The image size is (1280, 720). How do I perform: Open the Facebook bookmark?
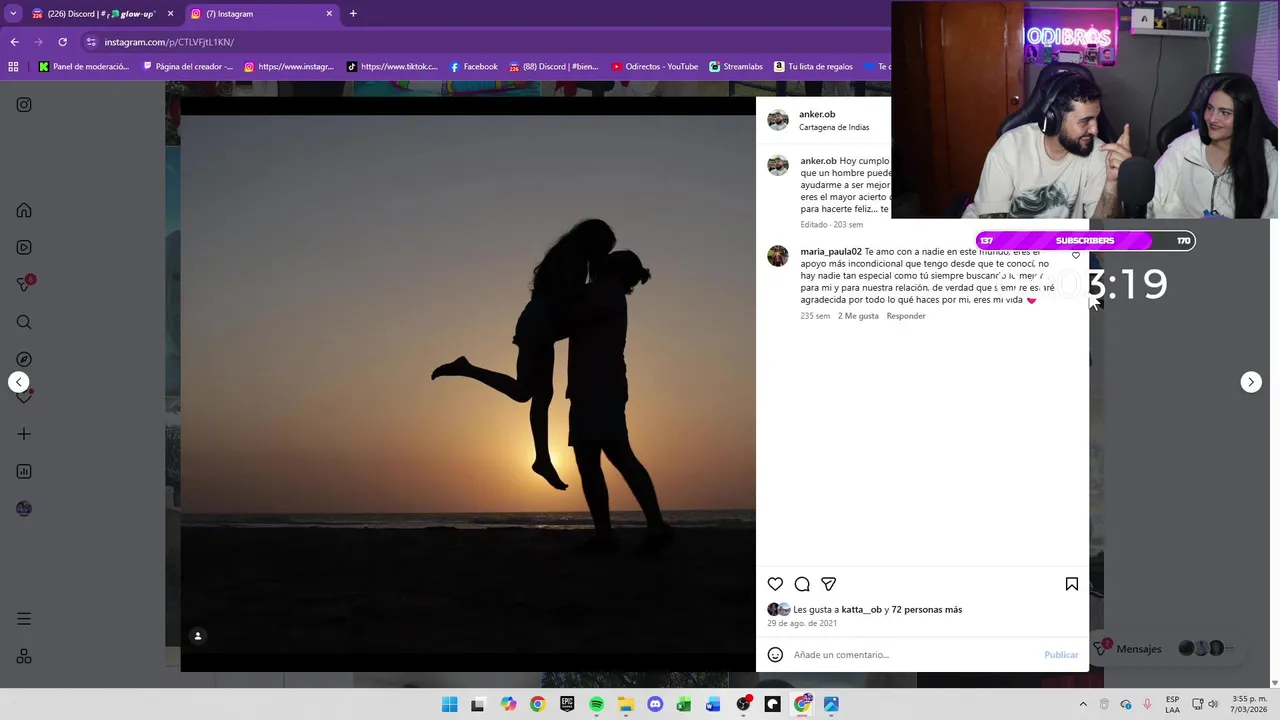coord(473,67)
